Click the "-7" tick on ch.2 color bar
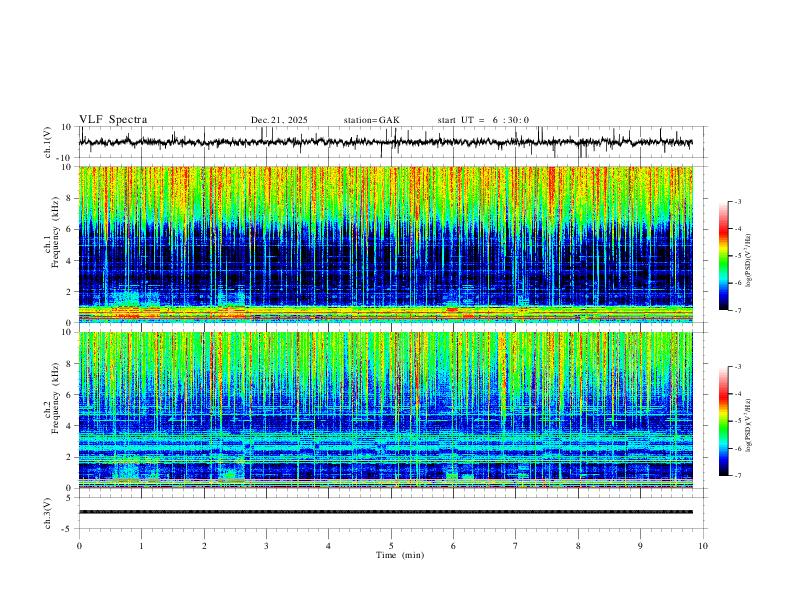The image size is (792, 612). [x=738, y=475]
